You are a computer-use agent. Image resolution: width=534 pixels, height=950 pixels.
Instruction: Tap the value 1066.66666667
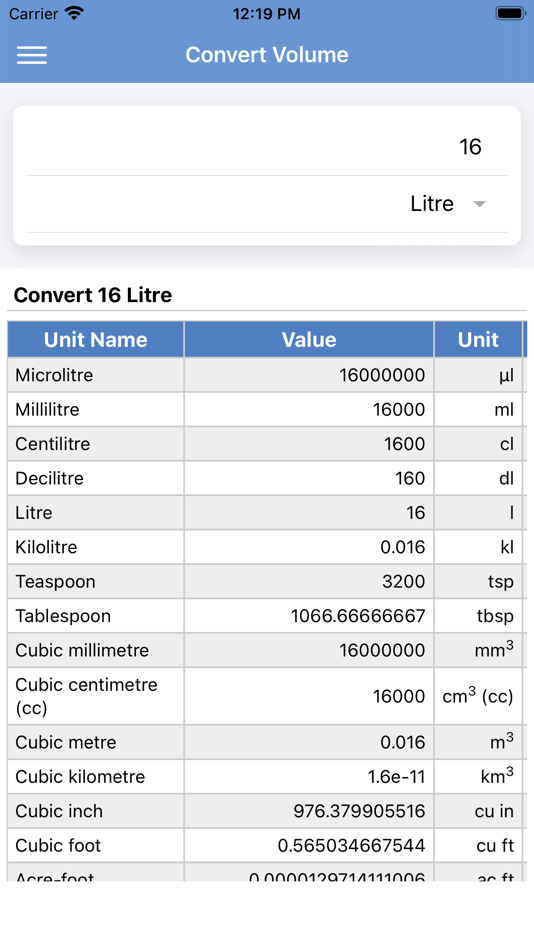click(x=358, y=616)
